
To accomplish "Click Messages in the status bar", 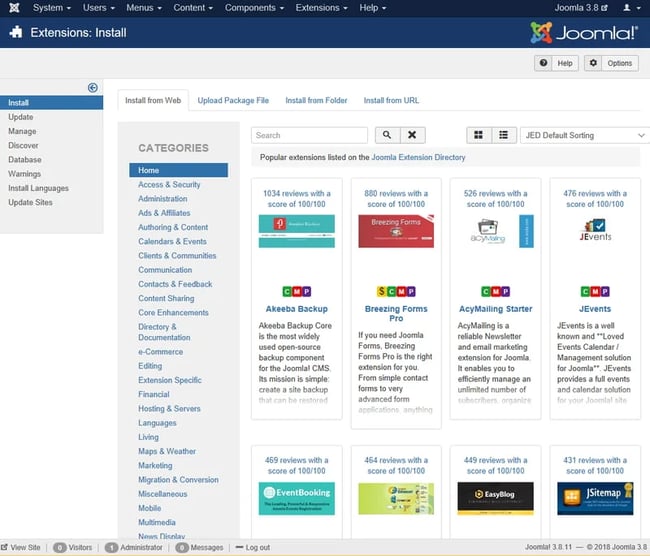I will pyautogui.click(x=199, y=547).
